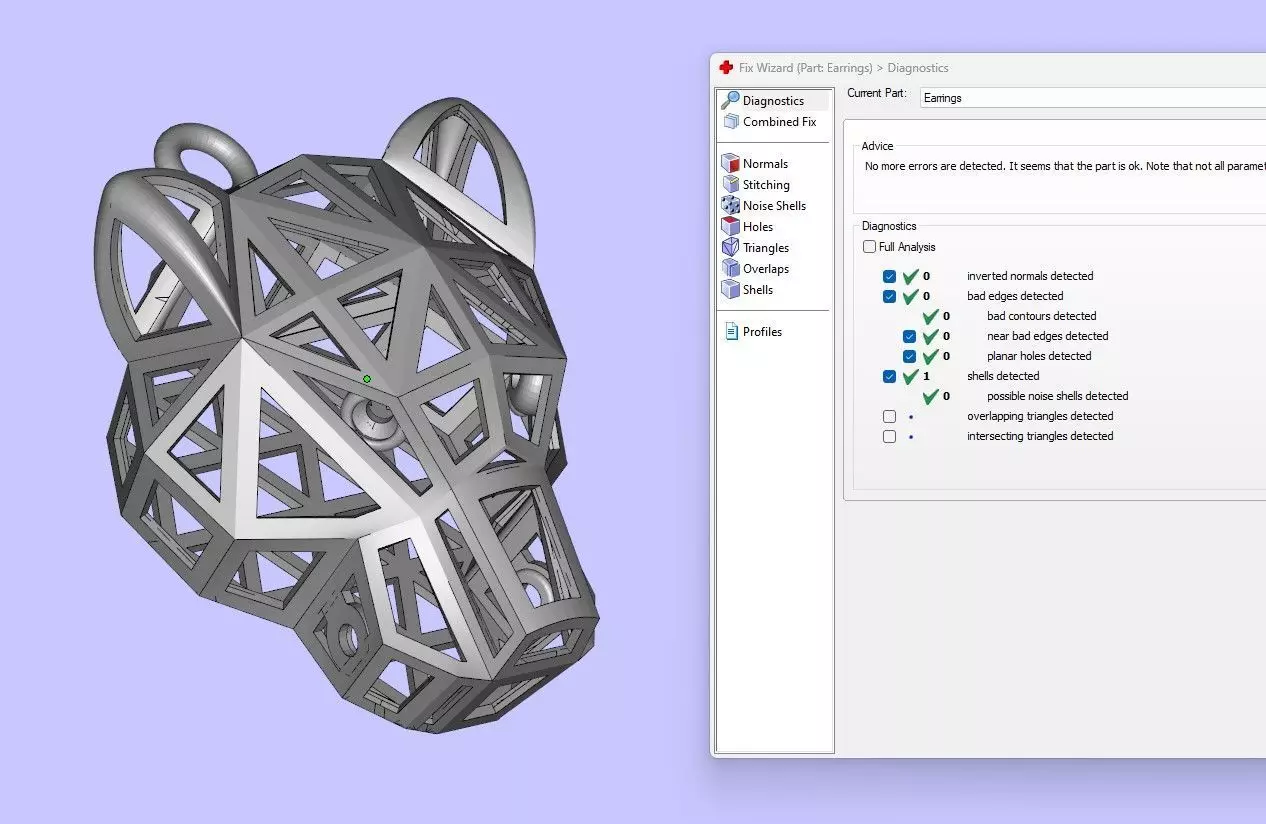
Task: Click the 'Full Analysis' label text
Action: [x=907, y=247]
